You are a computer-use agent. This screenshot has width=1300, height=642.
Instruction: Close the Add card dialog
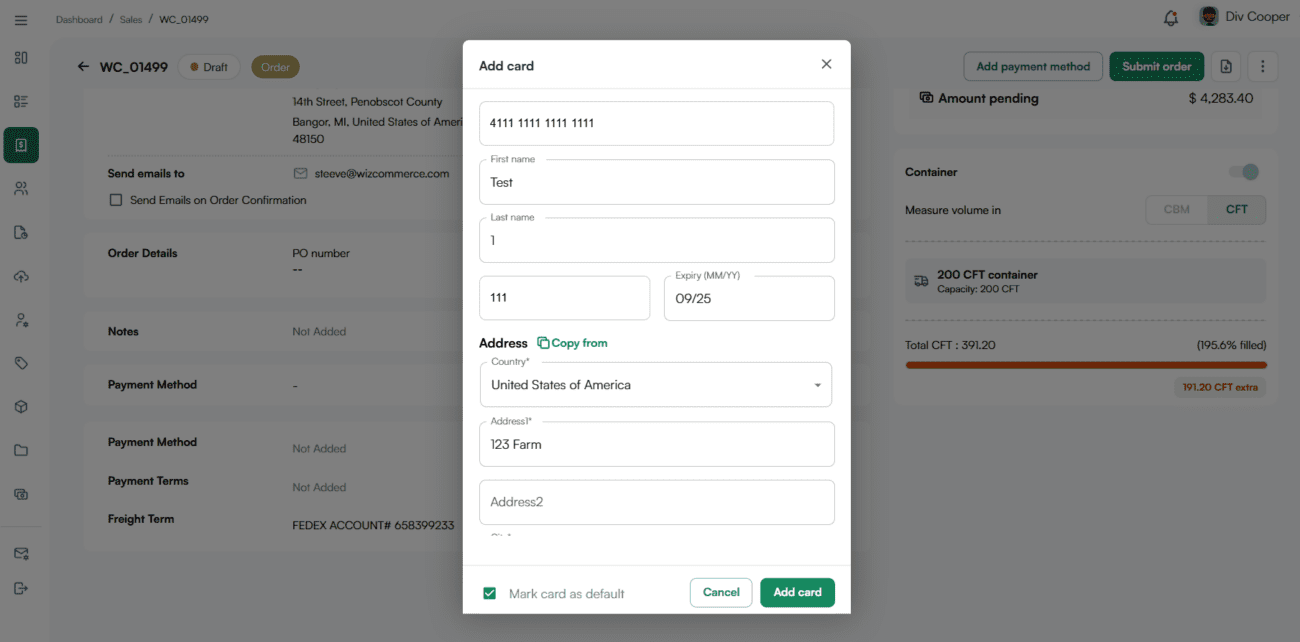point(826,64)
